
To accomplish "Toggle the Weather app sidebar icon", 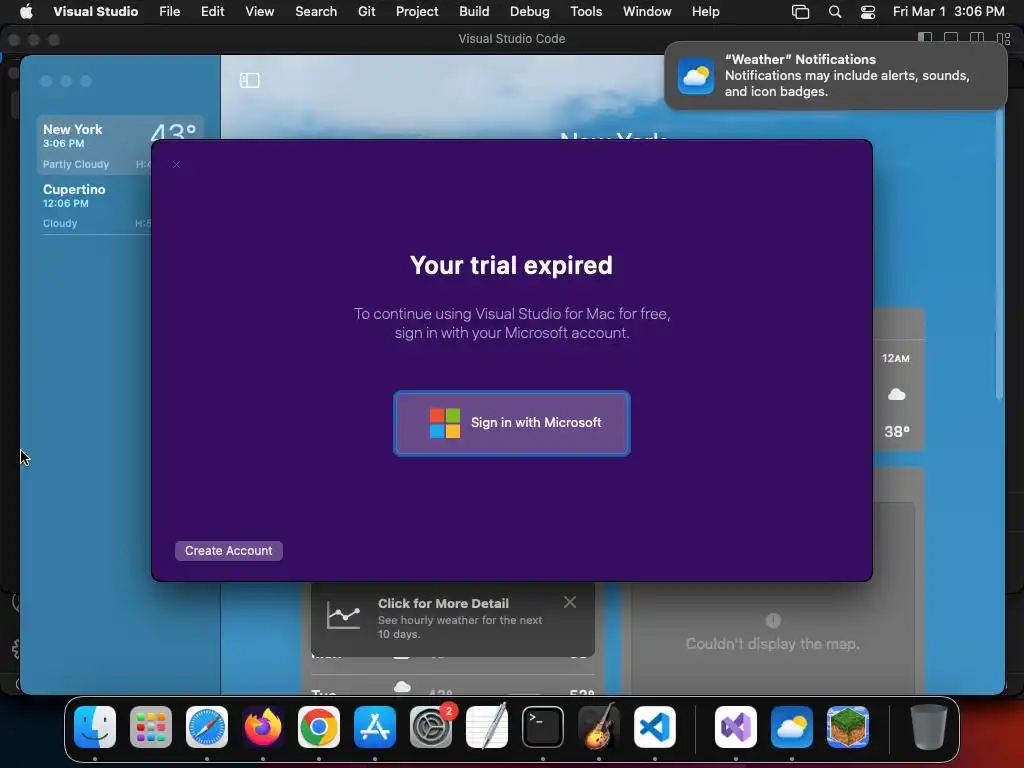I will tap(249, 80).
